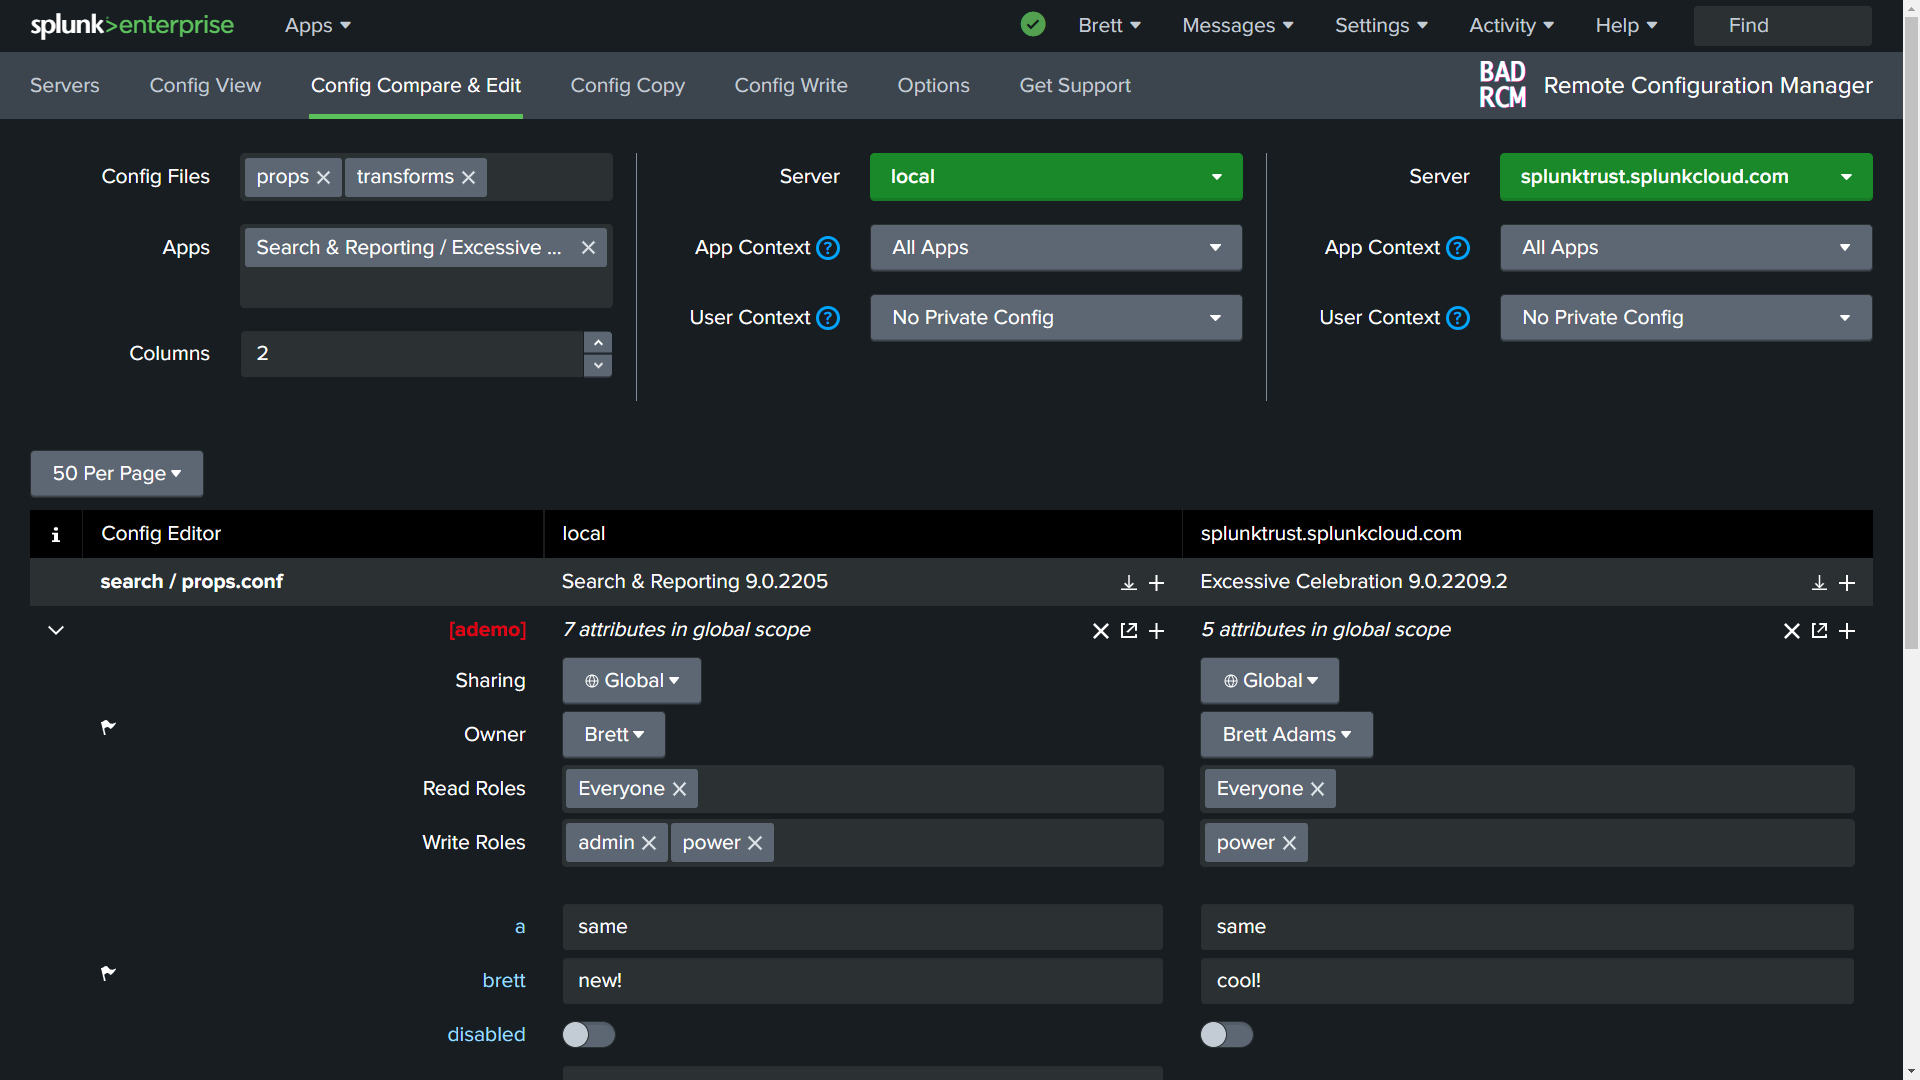Open splunktrust ademo stanza in new window
The height and width of the screenshot is (1080, 1920).
[1819, 631]
